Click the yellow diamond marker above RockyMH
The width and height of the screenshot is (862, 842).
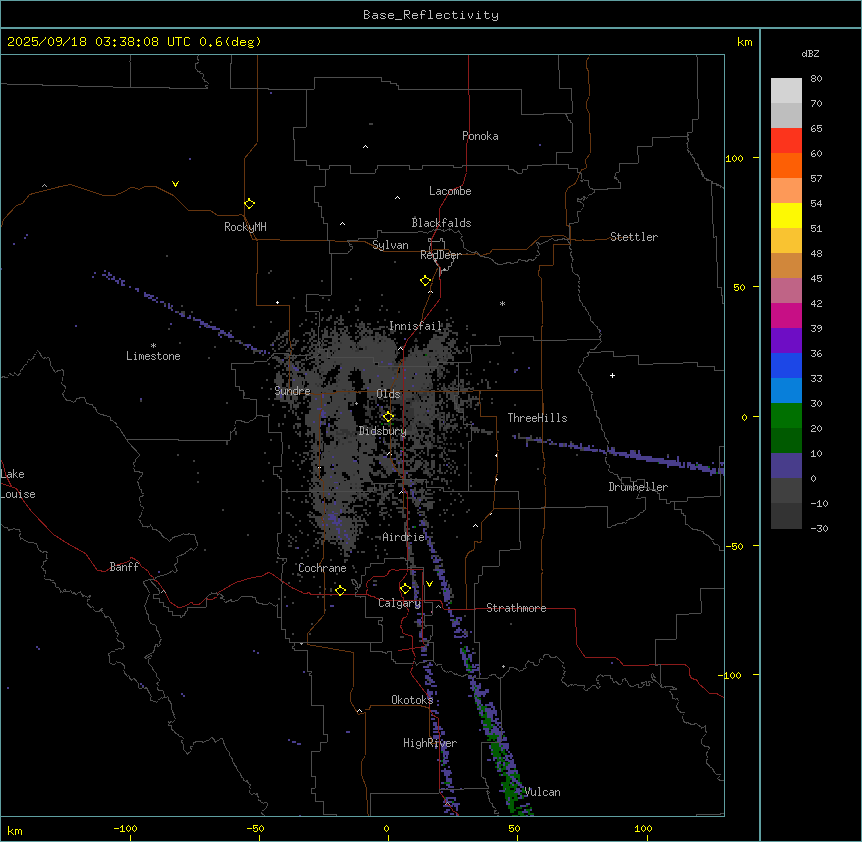[249, 203]
